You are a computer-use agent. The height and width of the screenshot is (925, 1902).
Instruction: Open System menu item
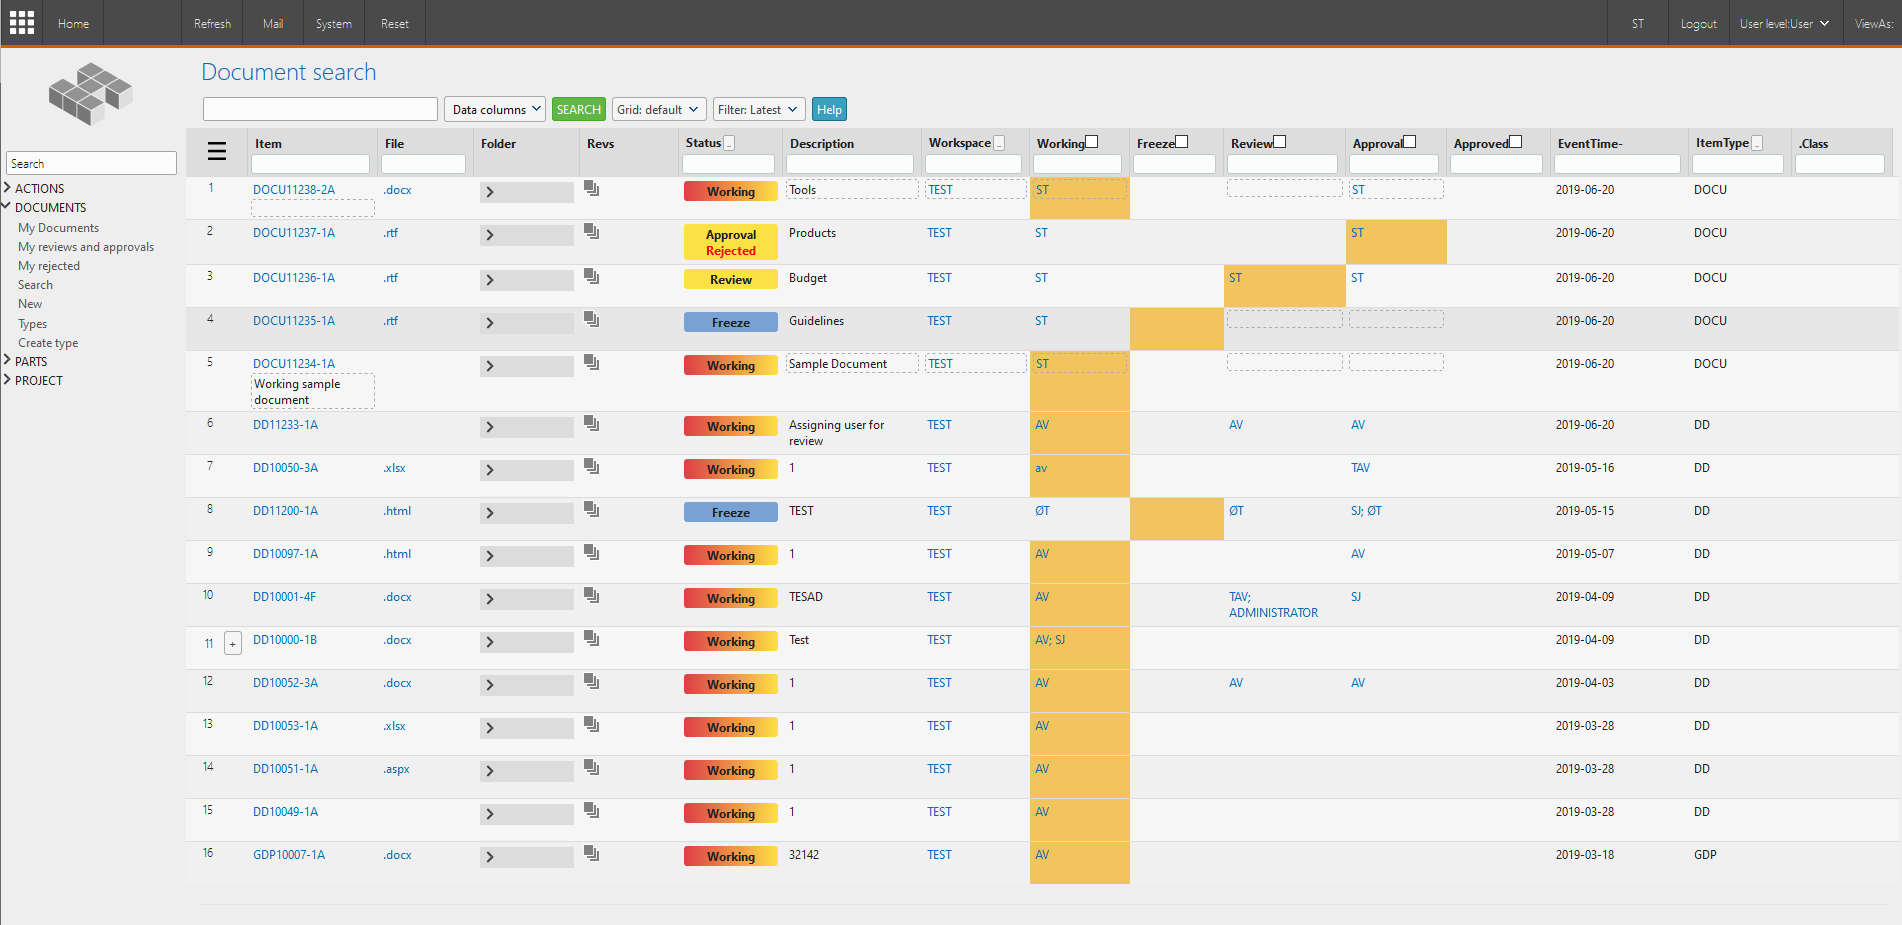[333, 23]
